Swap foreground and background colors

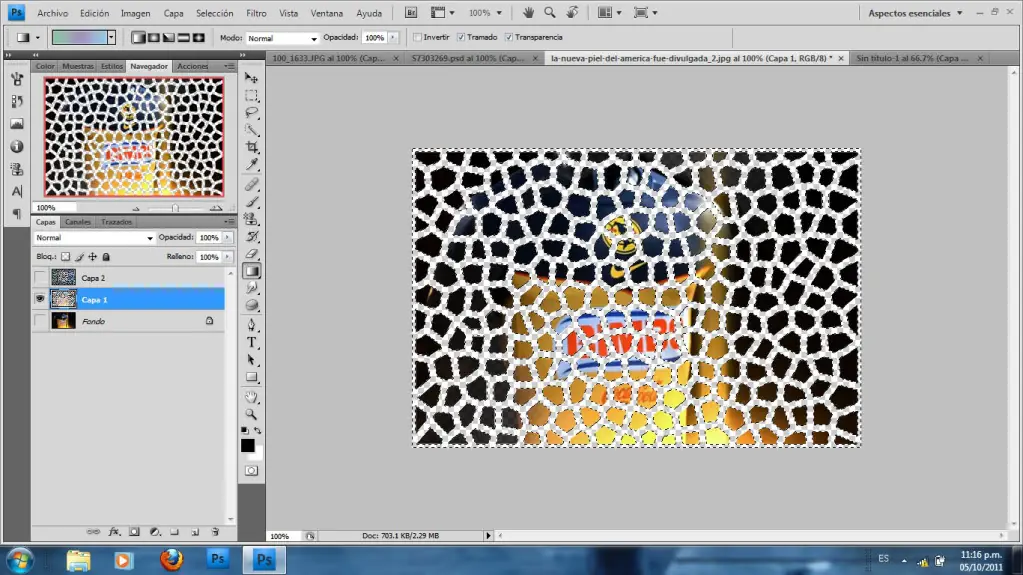(x=258, y=430)
